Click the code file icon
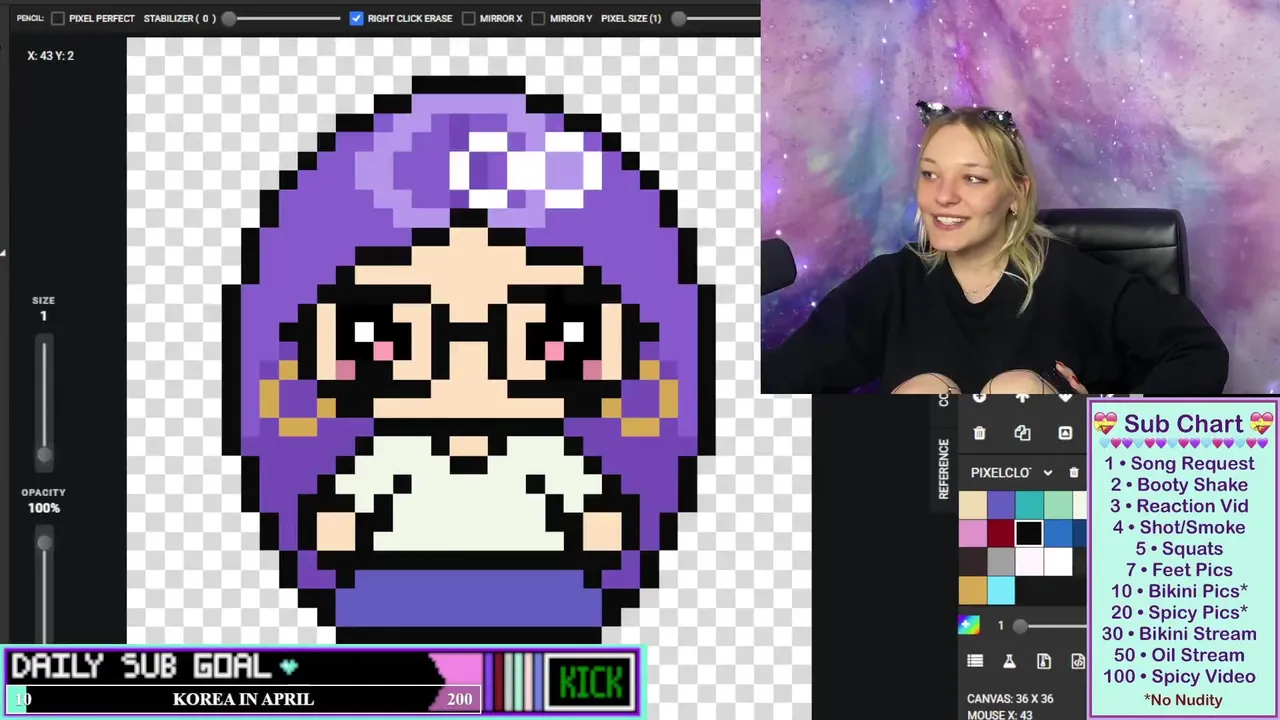This screenshot has width=1280, height=720. 1078,661
